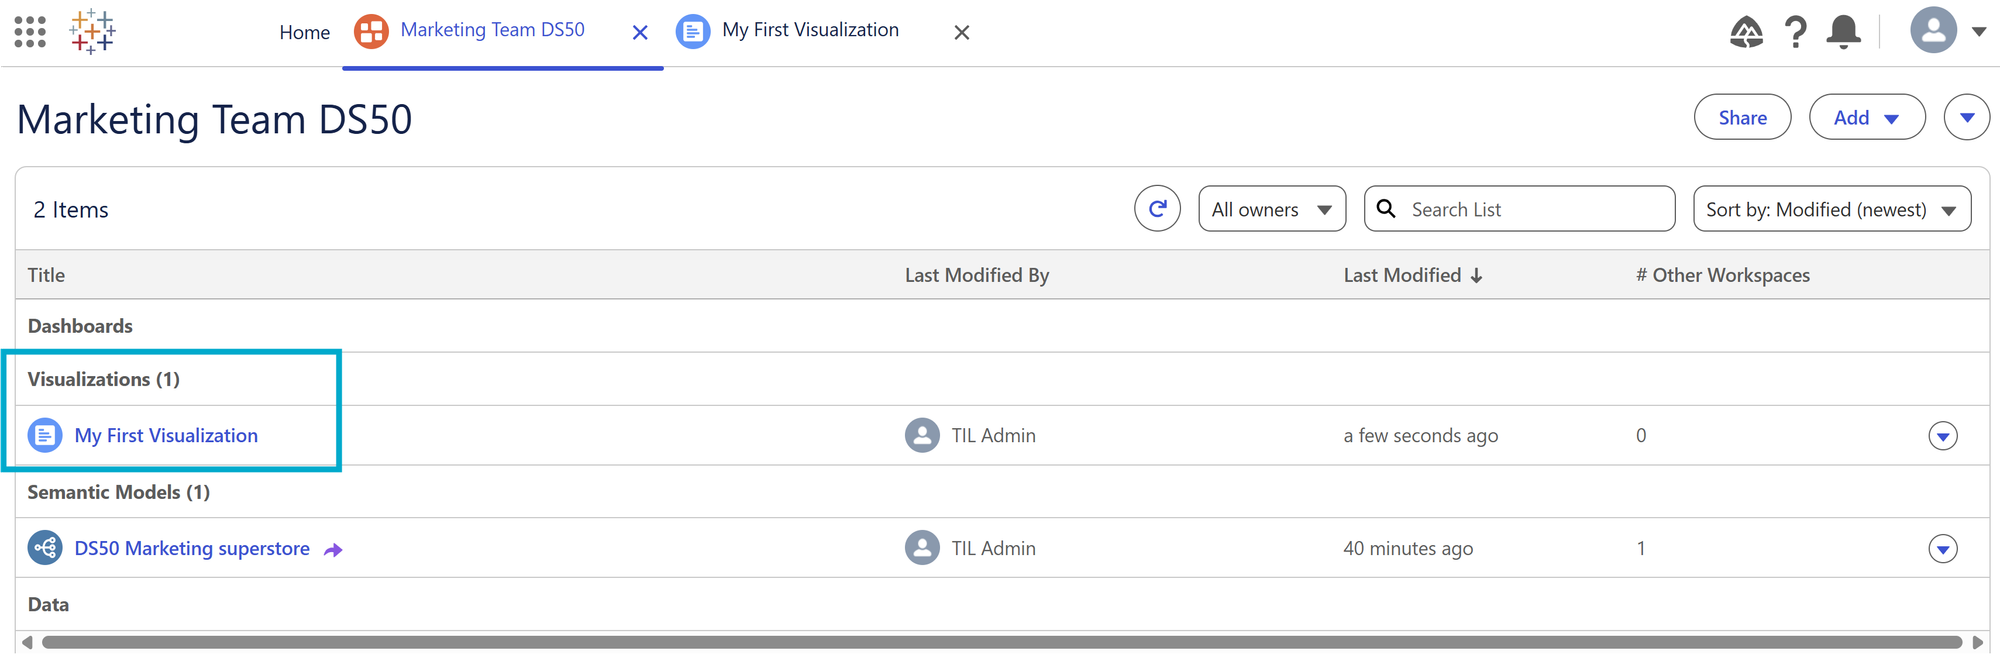Click the Share button
Screen dimensions: 2000x658
pos(1742,117)
